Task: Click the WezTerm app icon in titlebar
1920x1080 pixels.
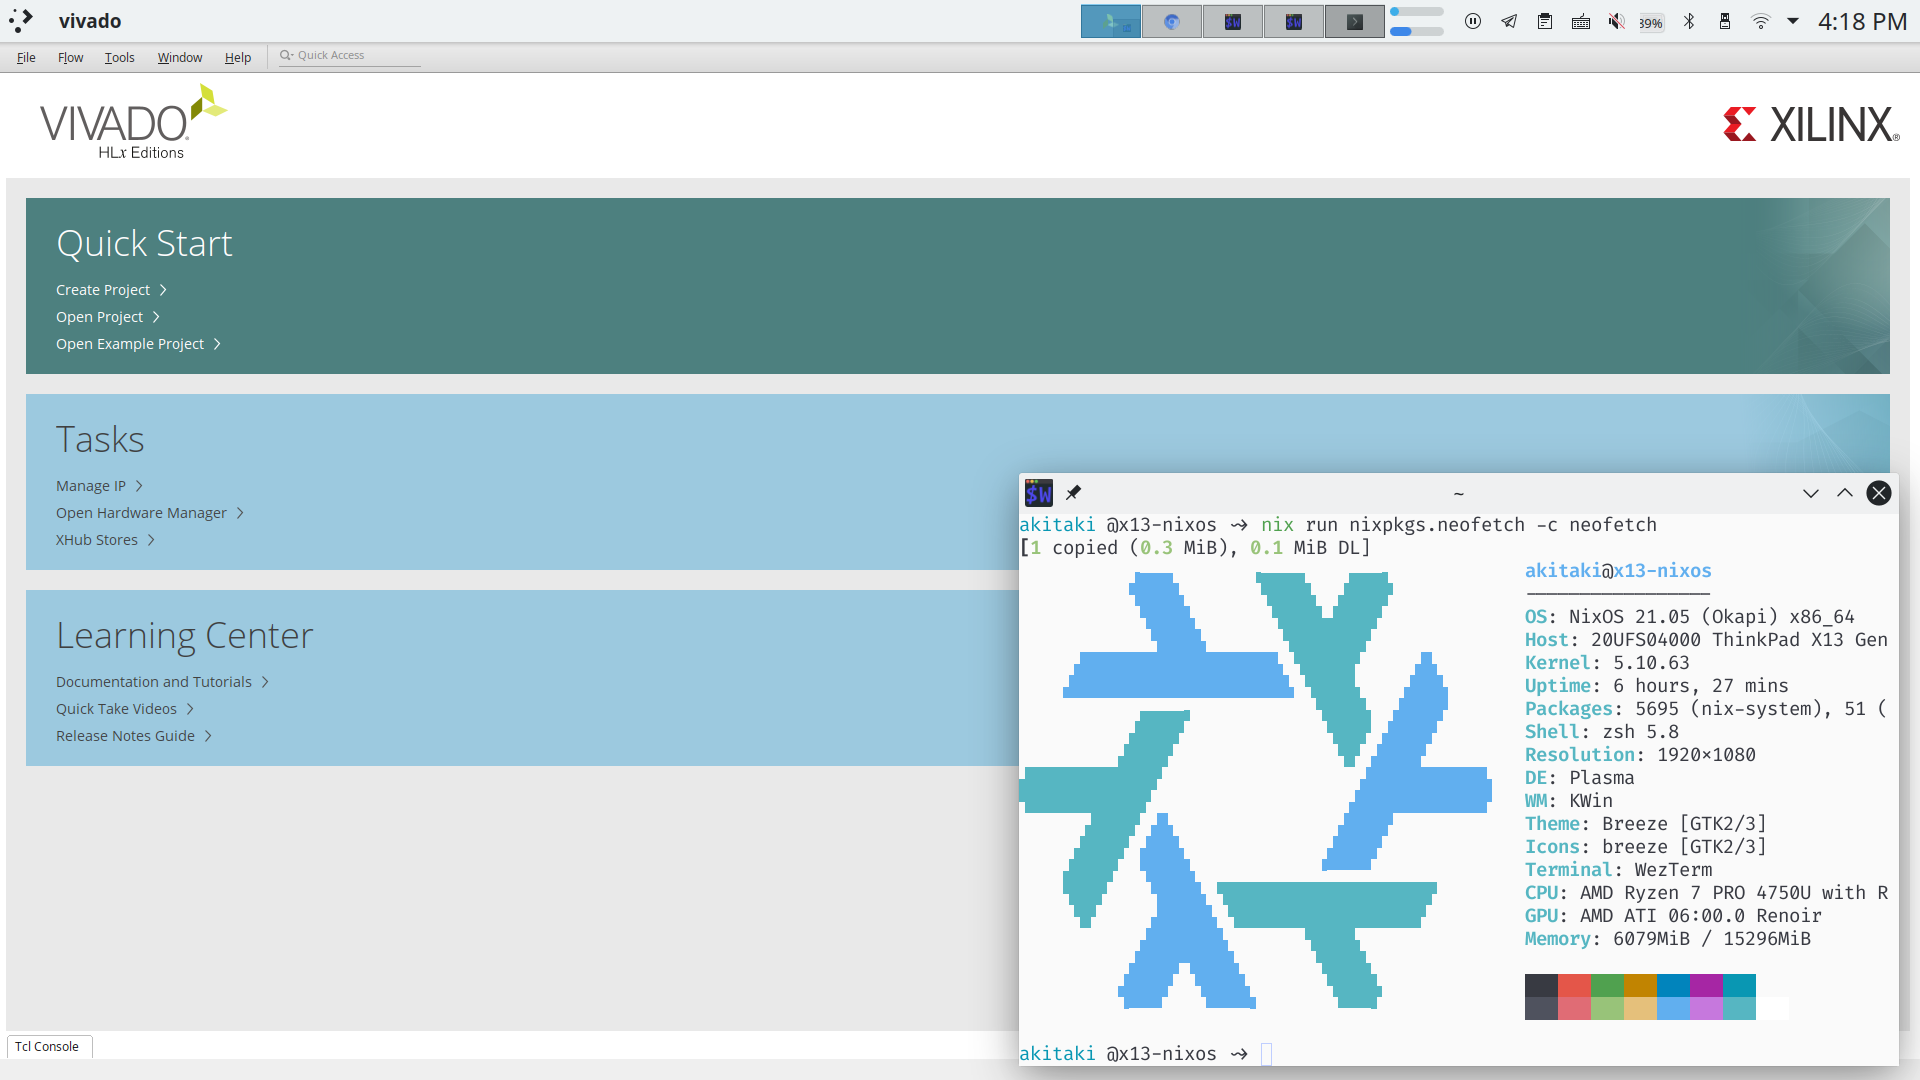Action: 1039,492
